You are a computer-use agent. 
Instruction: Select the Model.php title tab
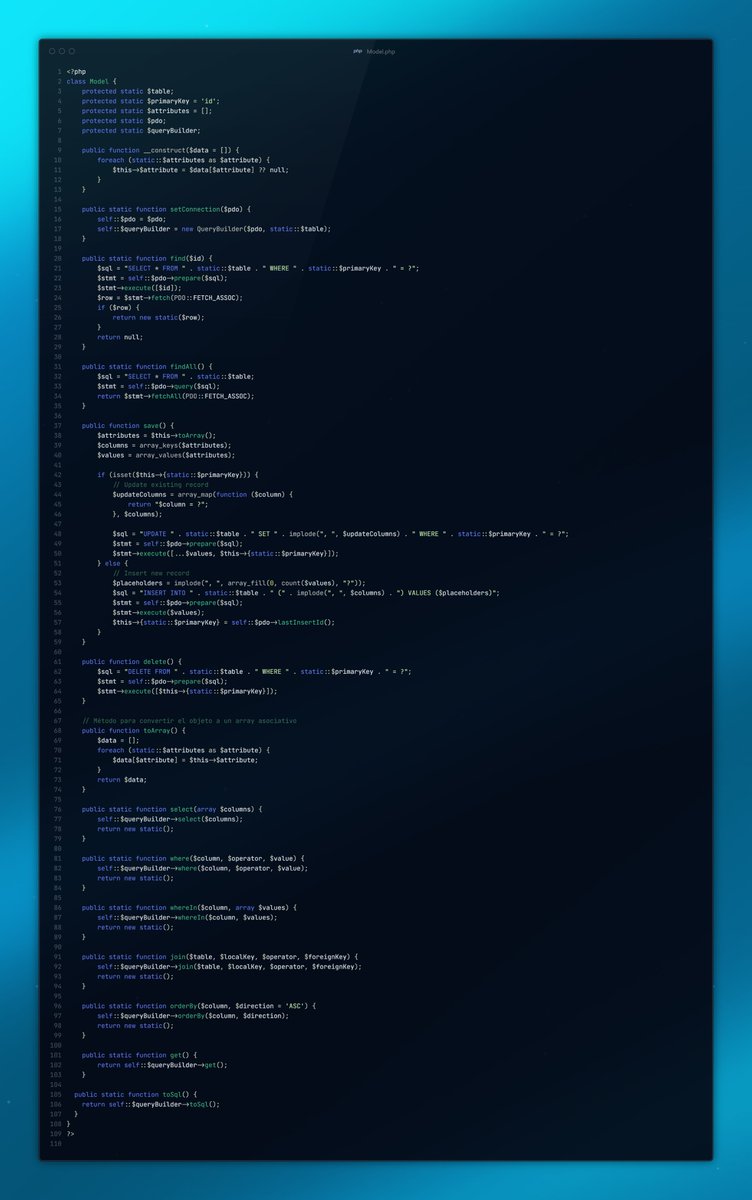click(x=380, y=50)
